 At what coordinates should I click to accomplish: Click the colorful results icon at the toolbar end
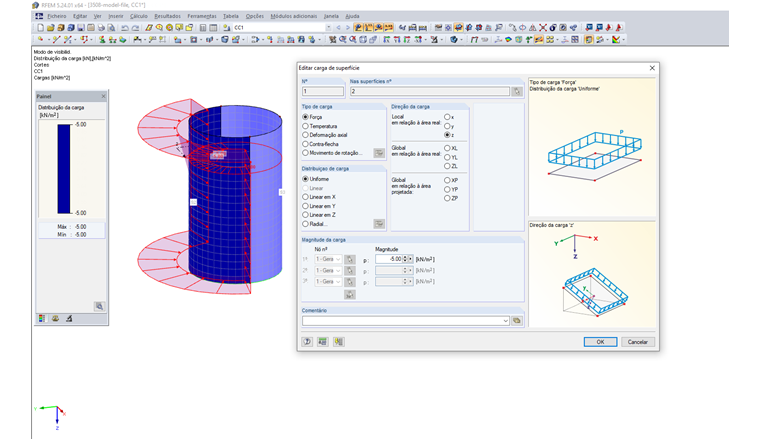pos(616,40)
